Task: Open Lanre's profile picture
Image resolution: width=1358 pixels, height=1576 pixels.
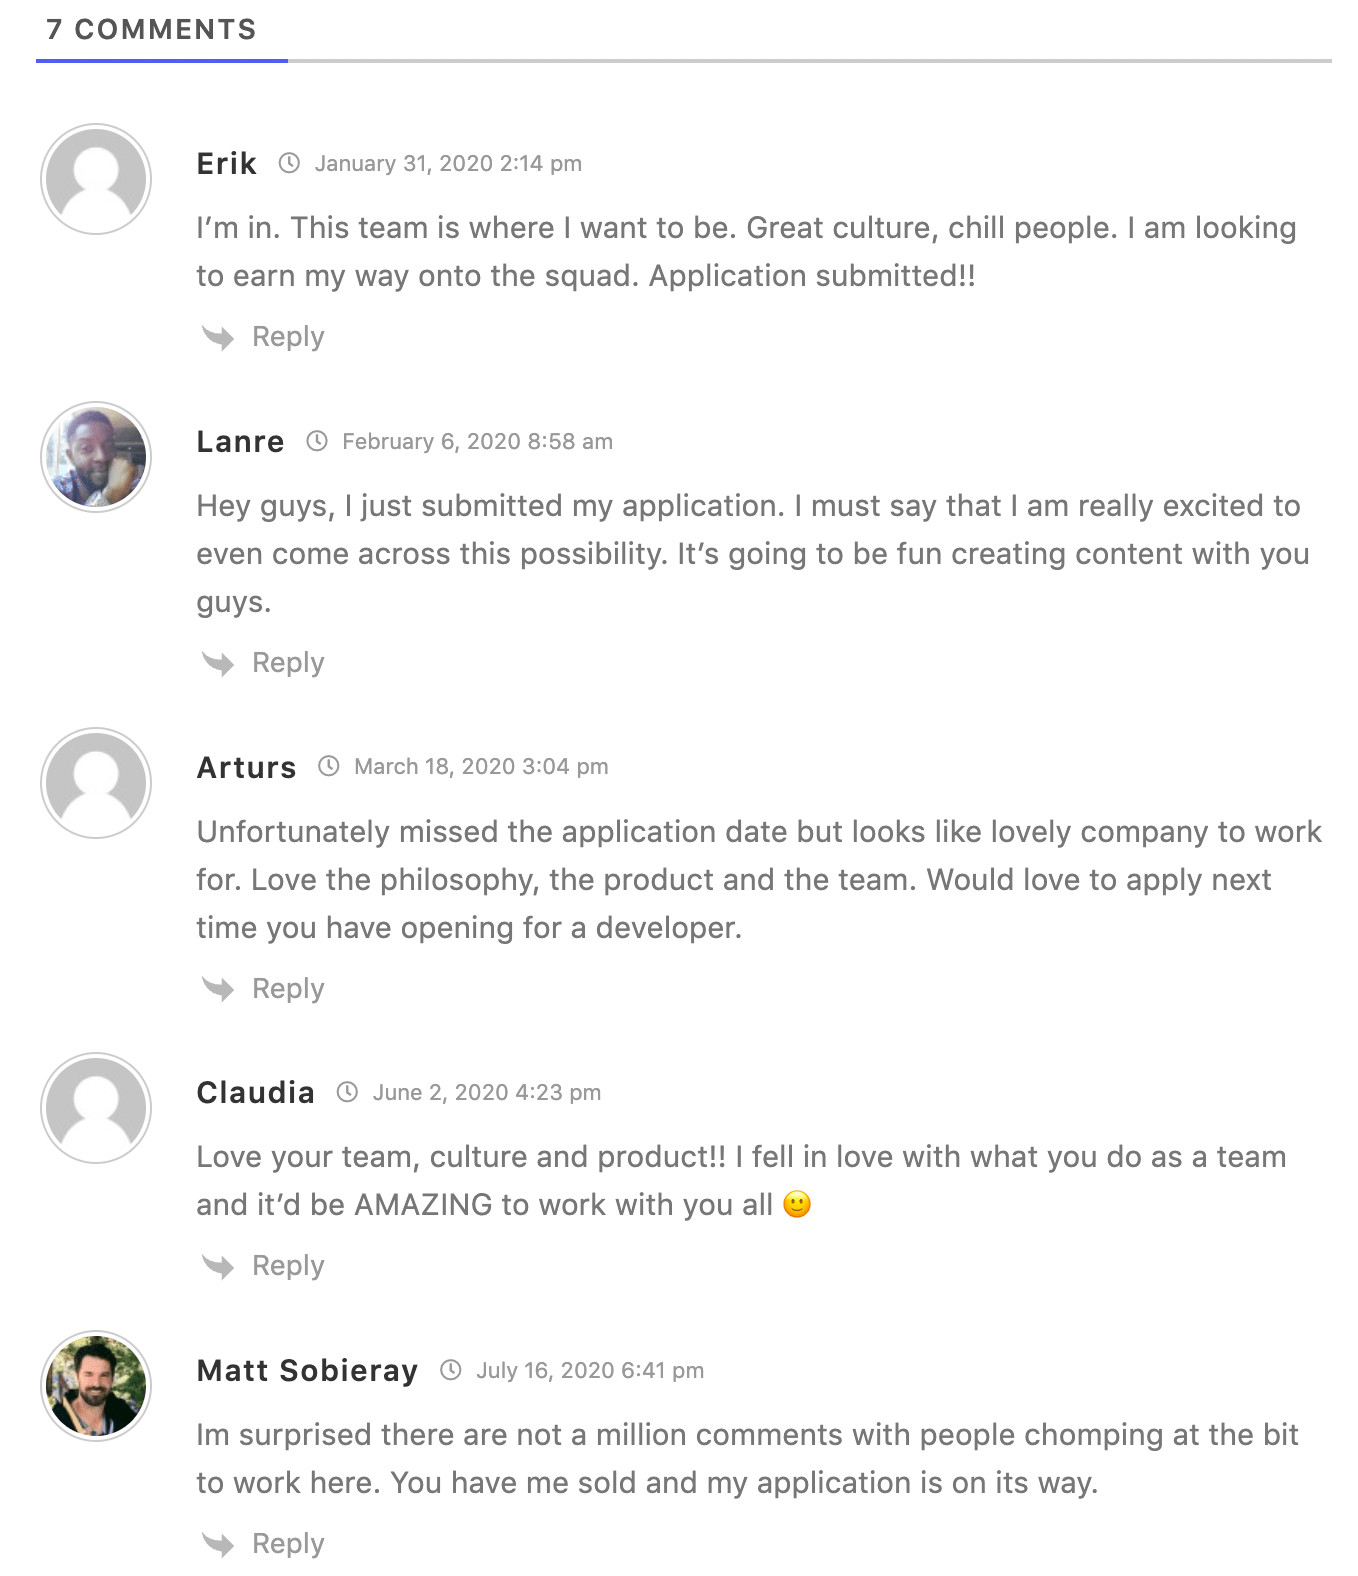Action: (95, 456)
